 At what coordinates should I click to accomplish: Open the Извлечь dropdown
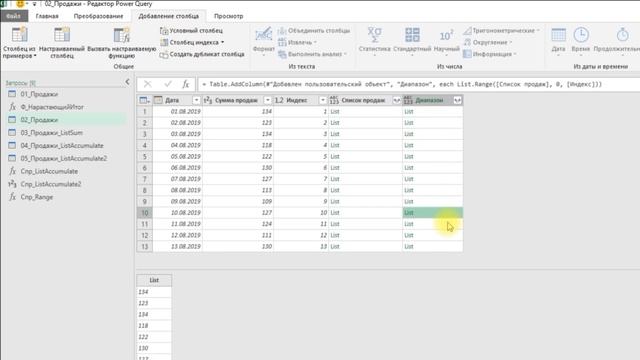pyautogui.click(x=298, y=42)
